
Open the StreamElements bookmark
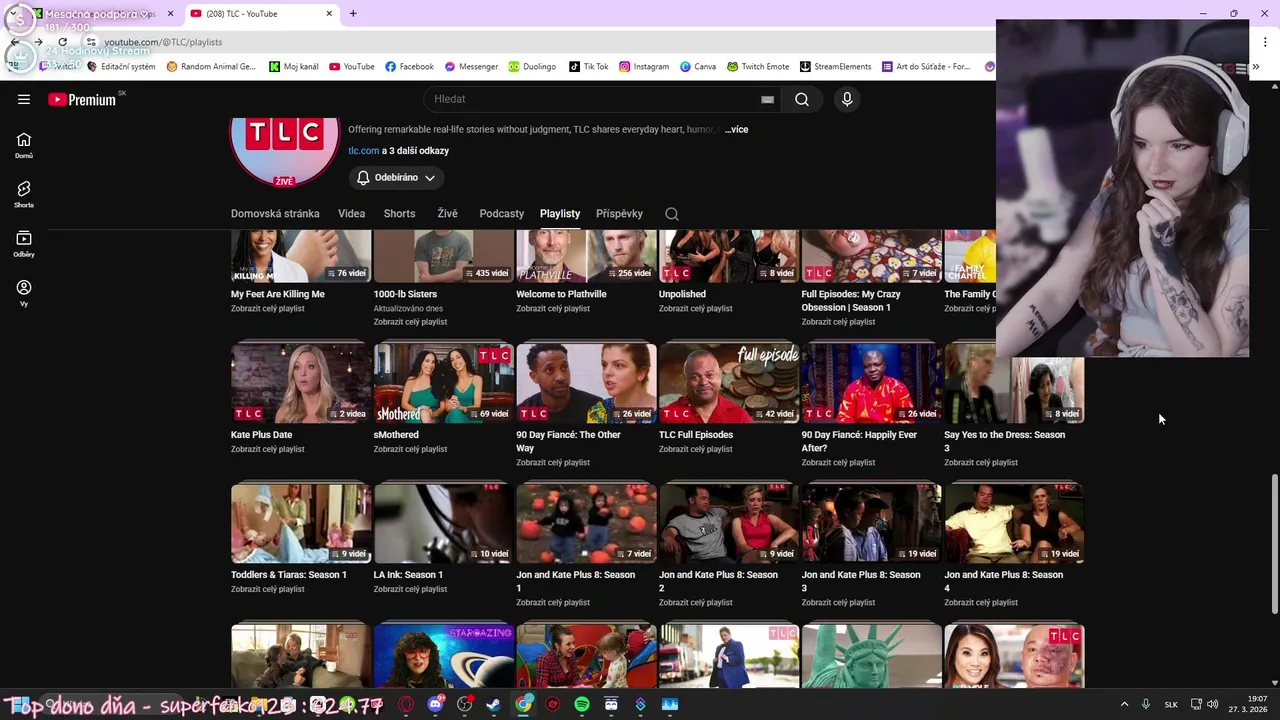(x=835, y=67)
